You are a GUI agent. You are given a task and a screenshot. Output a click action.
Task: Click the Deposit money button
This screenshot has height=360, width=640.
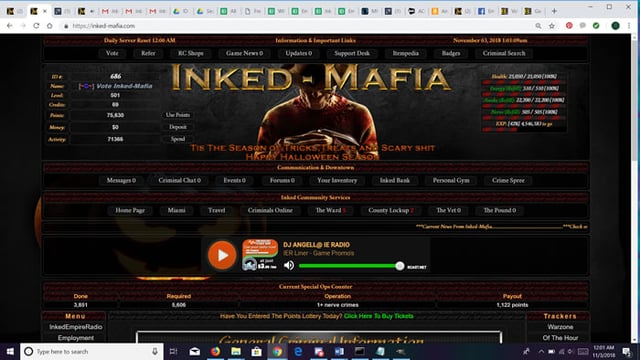(x=178, y=127)
